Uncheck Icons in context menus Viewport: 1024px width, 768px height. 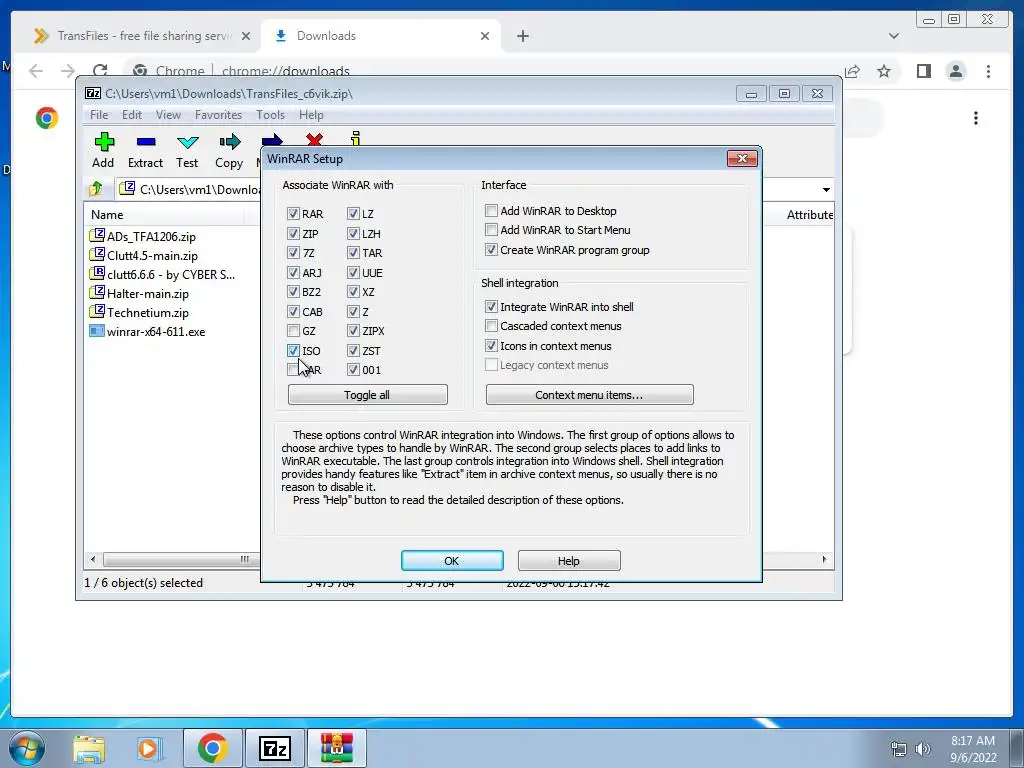[x=491, y=345]
